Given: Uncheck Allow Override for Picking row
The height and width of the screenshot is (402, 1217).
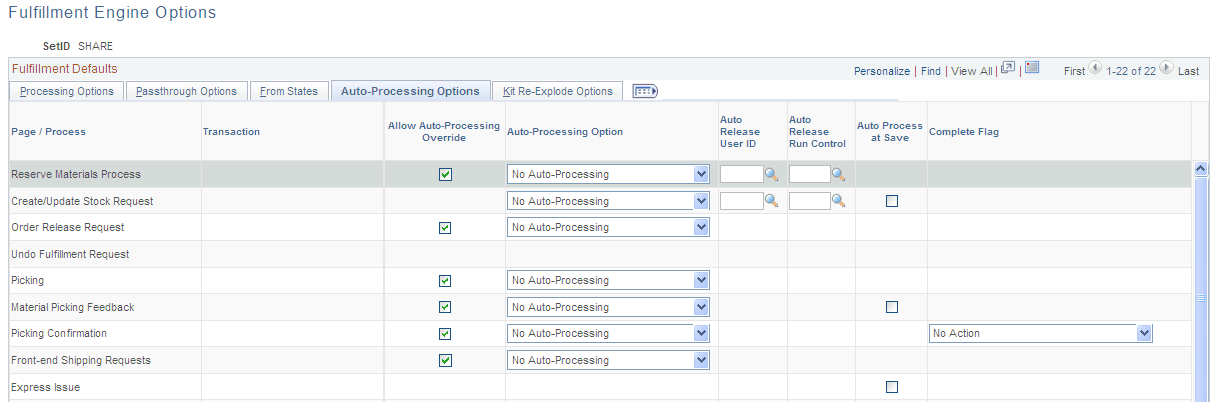Looking at the screenshot, I should (x=445, y=281).
